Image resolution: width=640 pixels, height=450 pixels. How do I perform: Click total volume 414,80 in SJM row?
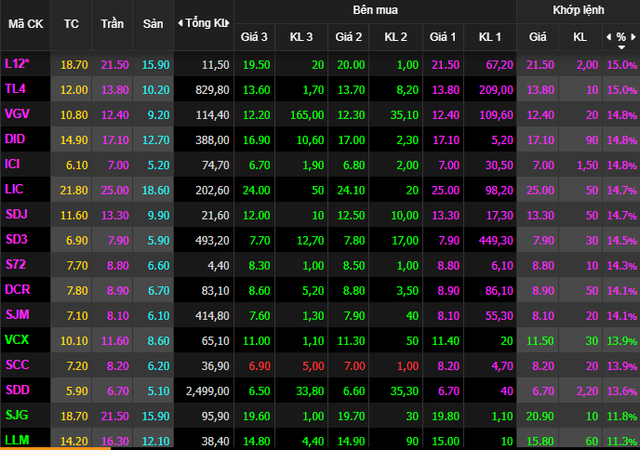(x=212, y=316)
